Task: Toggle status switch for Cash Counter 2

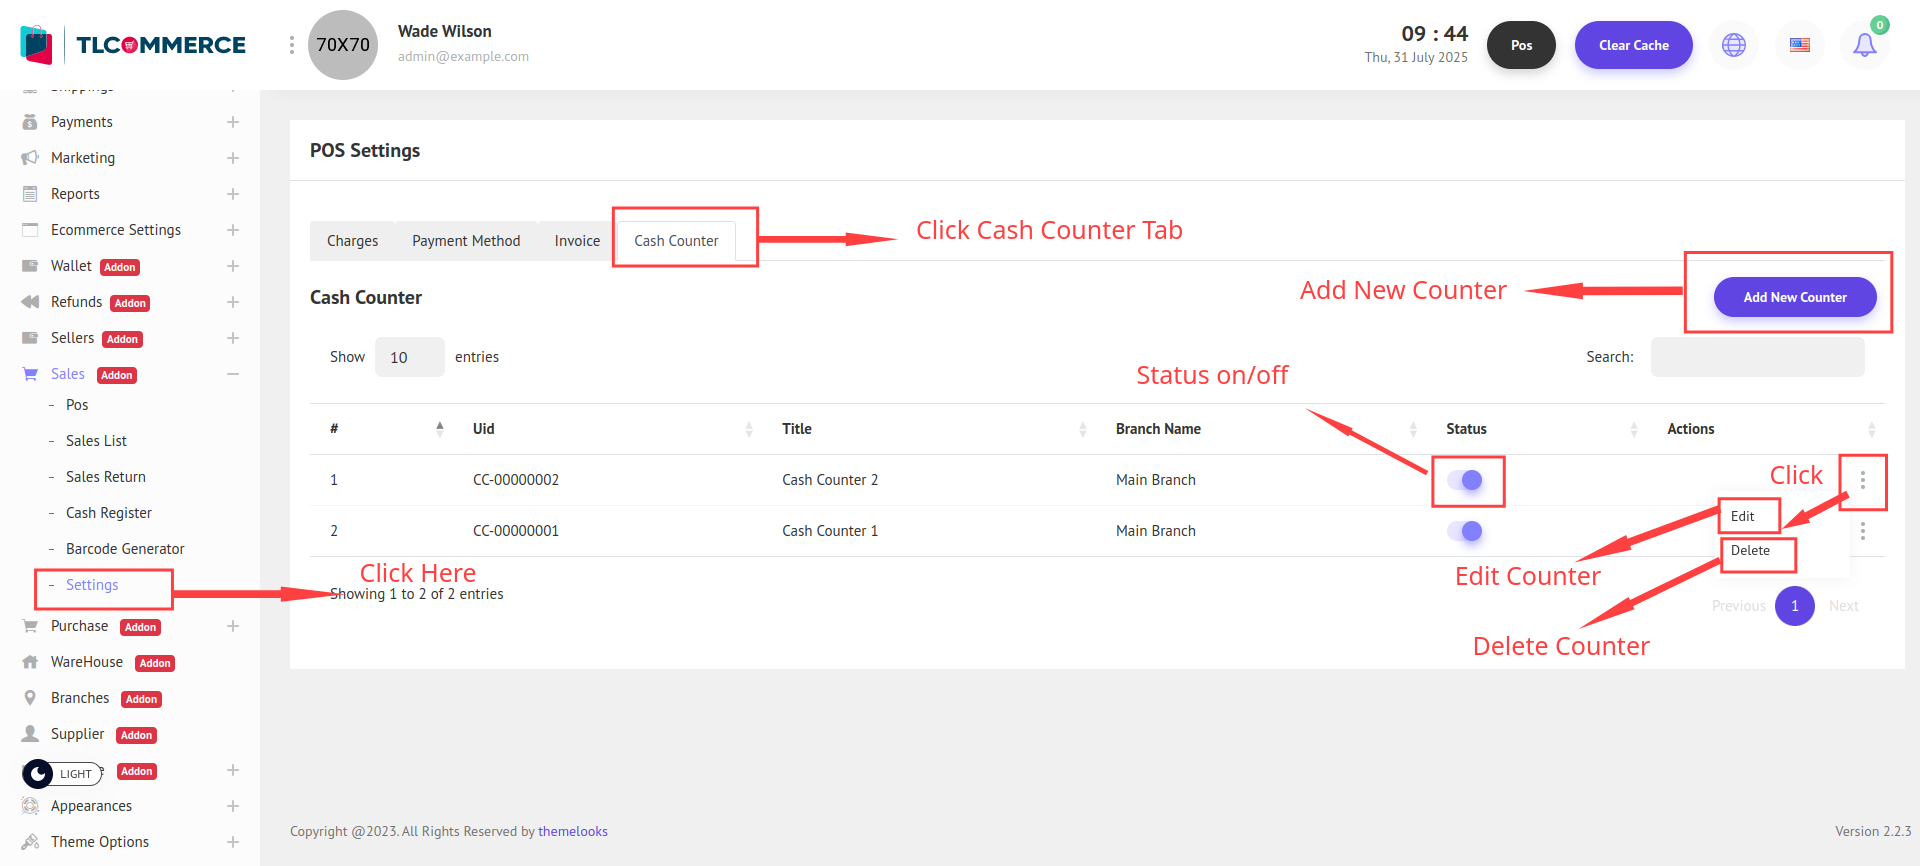Action: click(x=1465, y=480)
